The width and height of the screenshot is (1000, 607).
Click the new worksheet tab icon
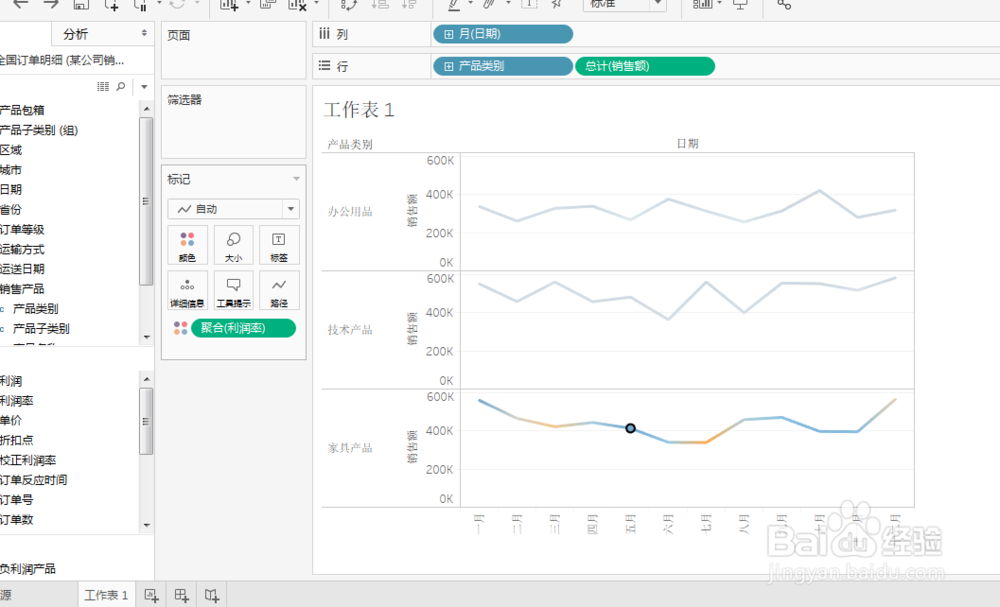pyautogui.click(x=151, y=596)
